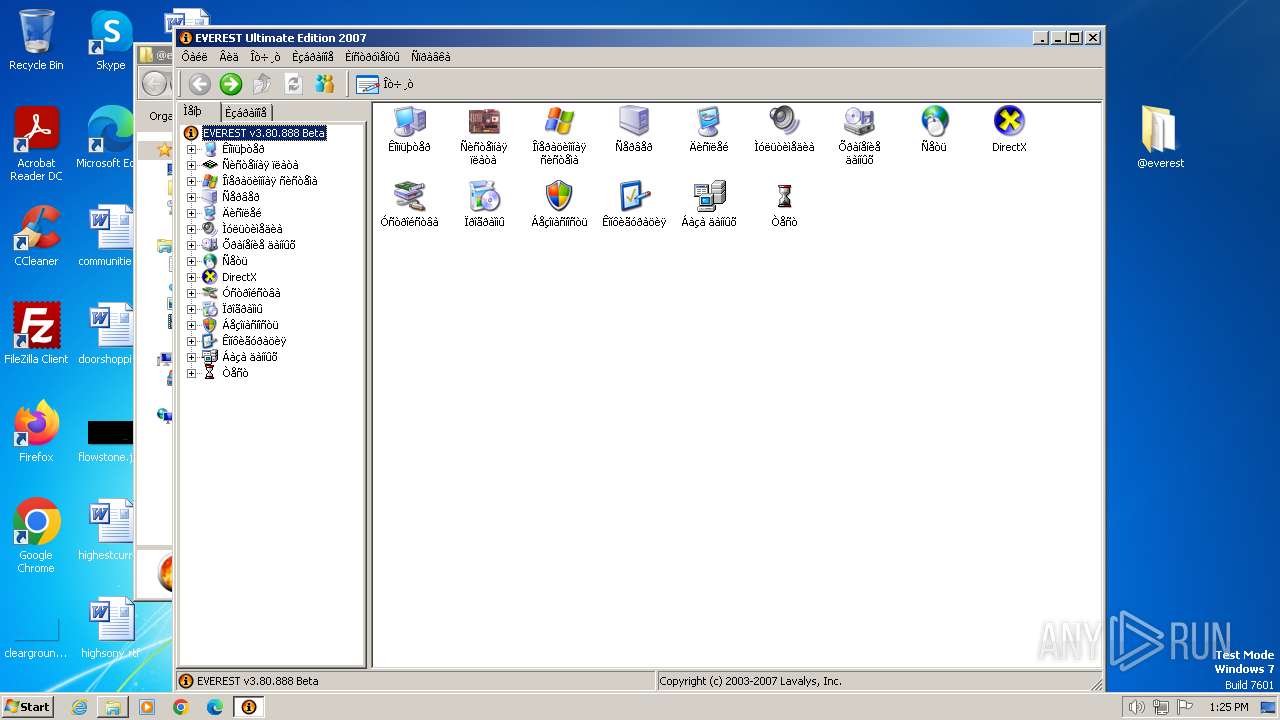Select the highsony.rtf desktop document
Viewport: 1280px width, 720px height.
110,628
